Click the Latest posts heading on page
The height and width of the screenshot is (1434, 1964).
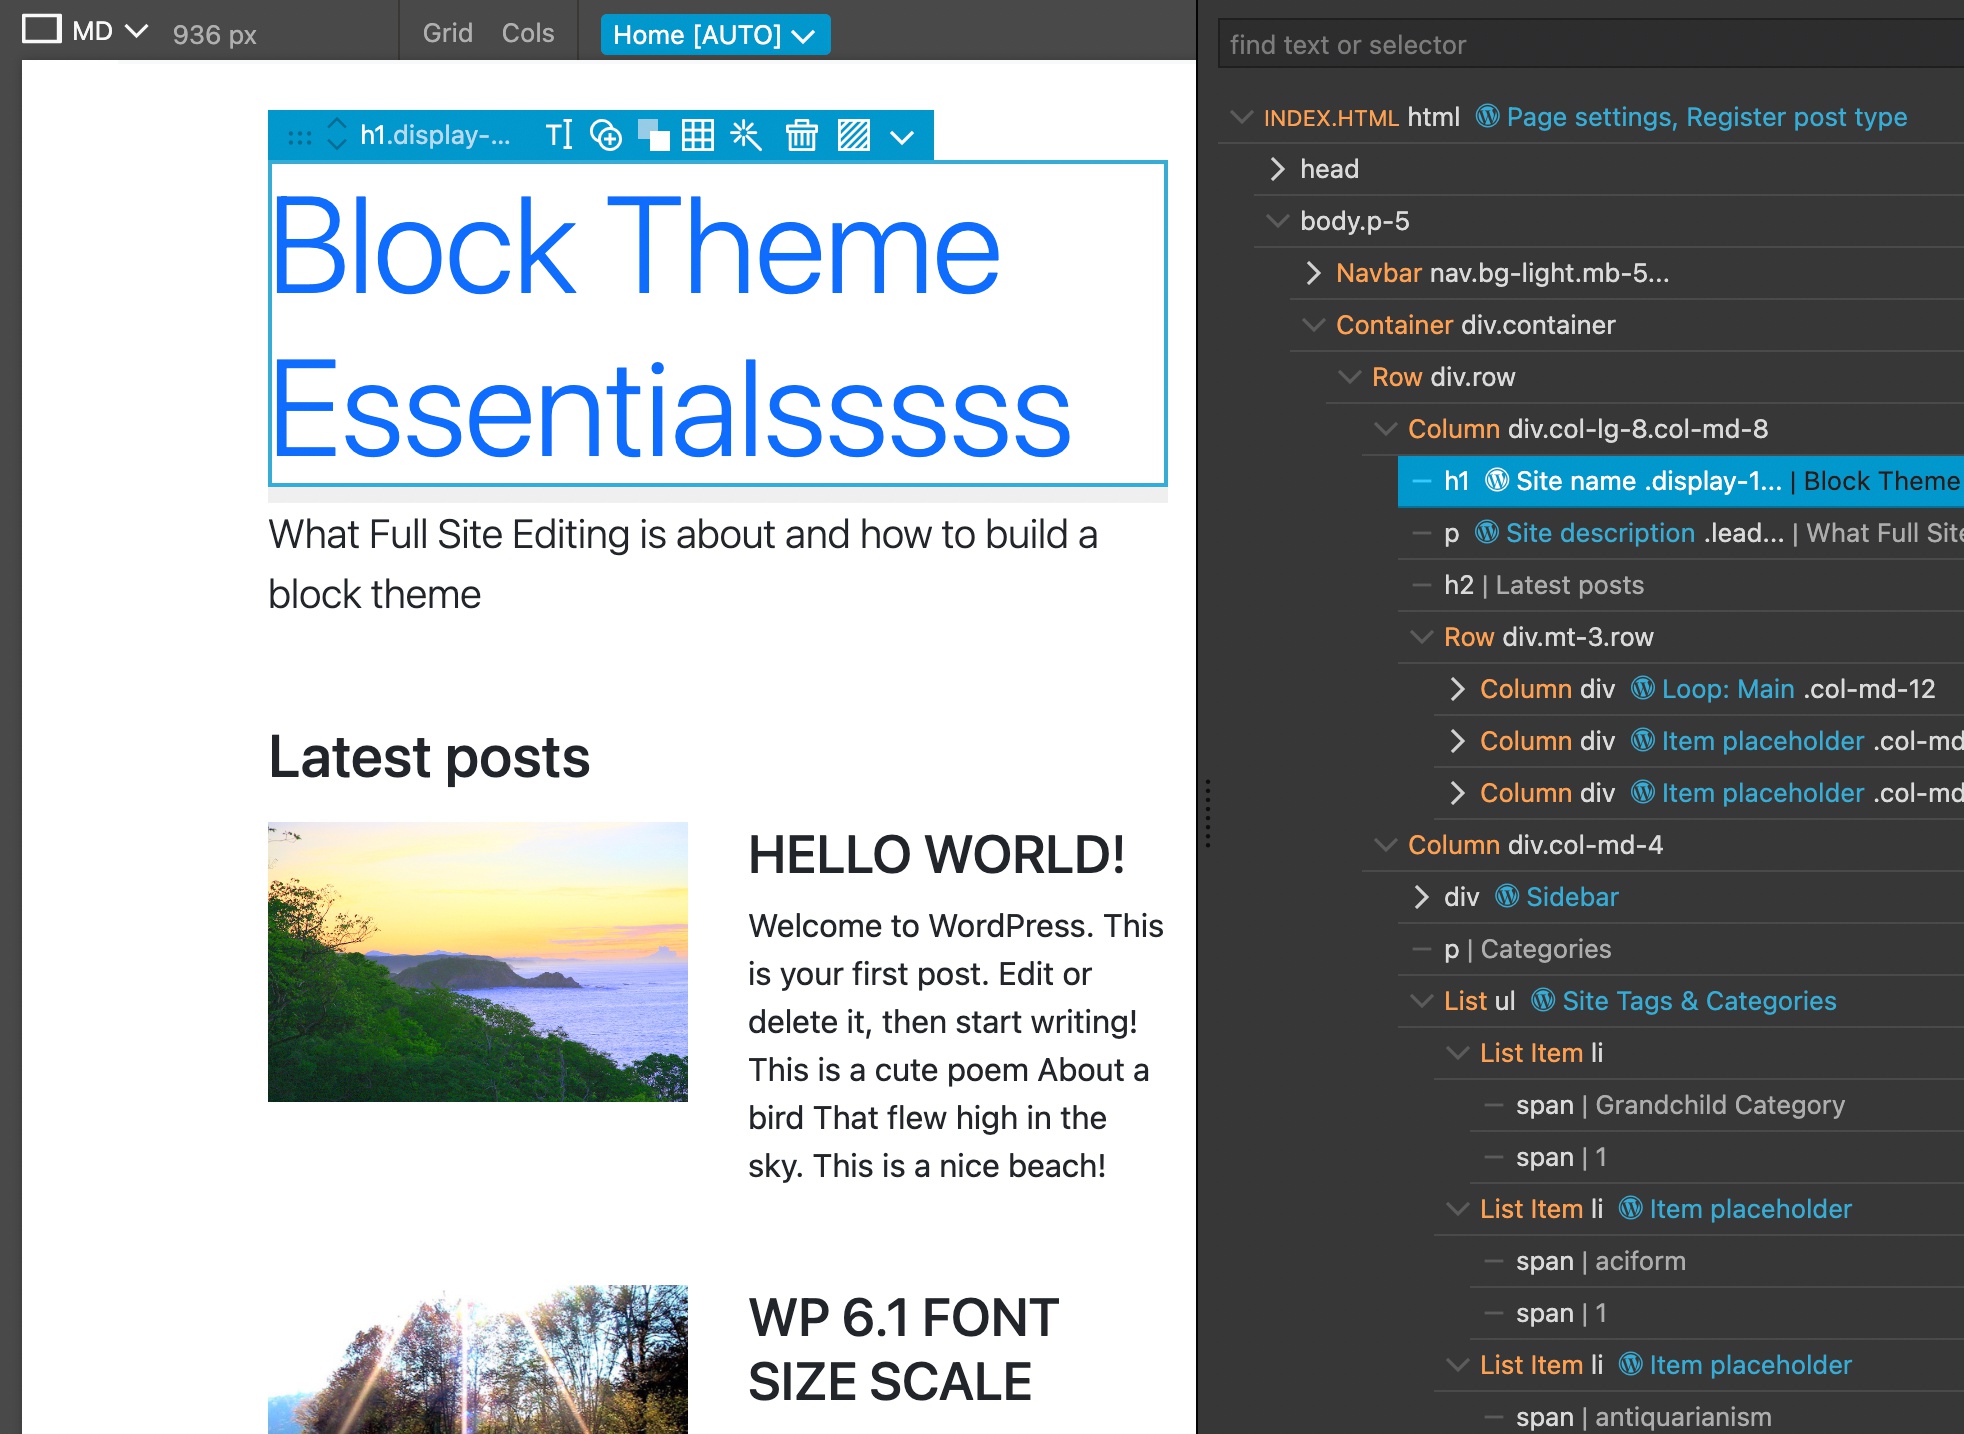[429, 757]
